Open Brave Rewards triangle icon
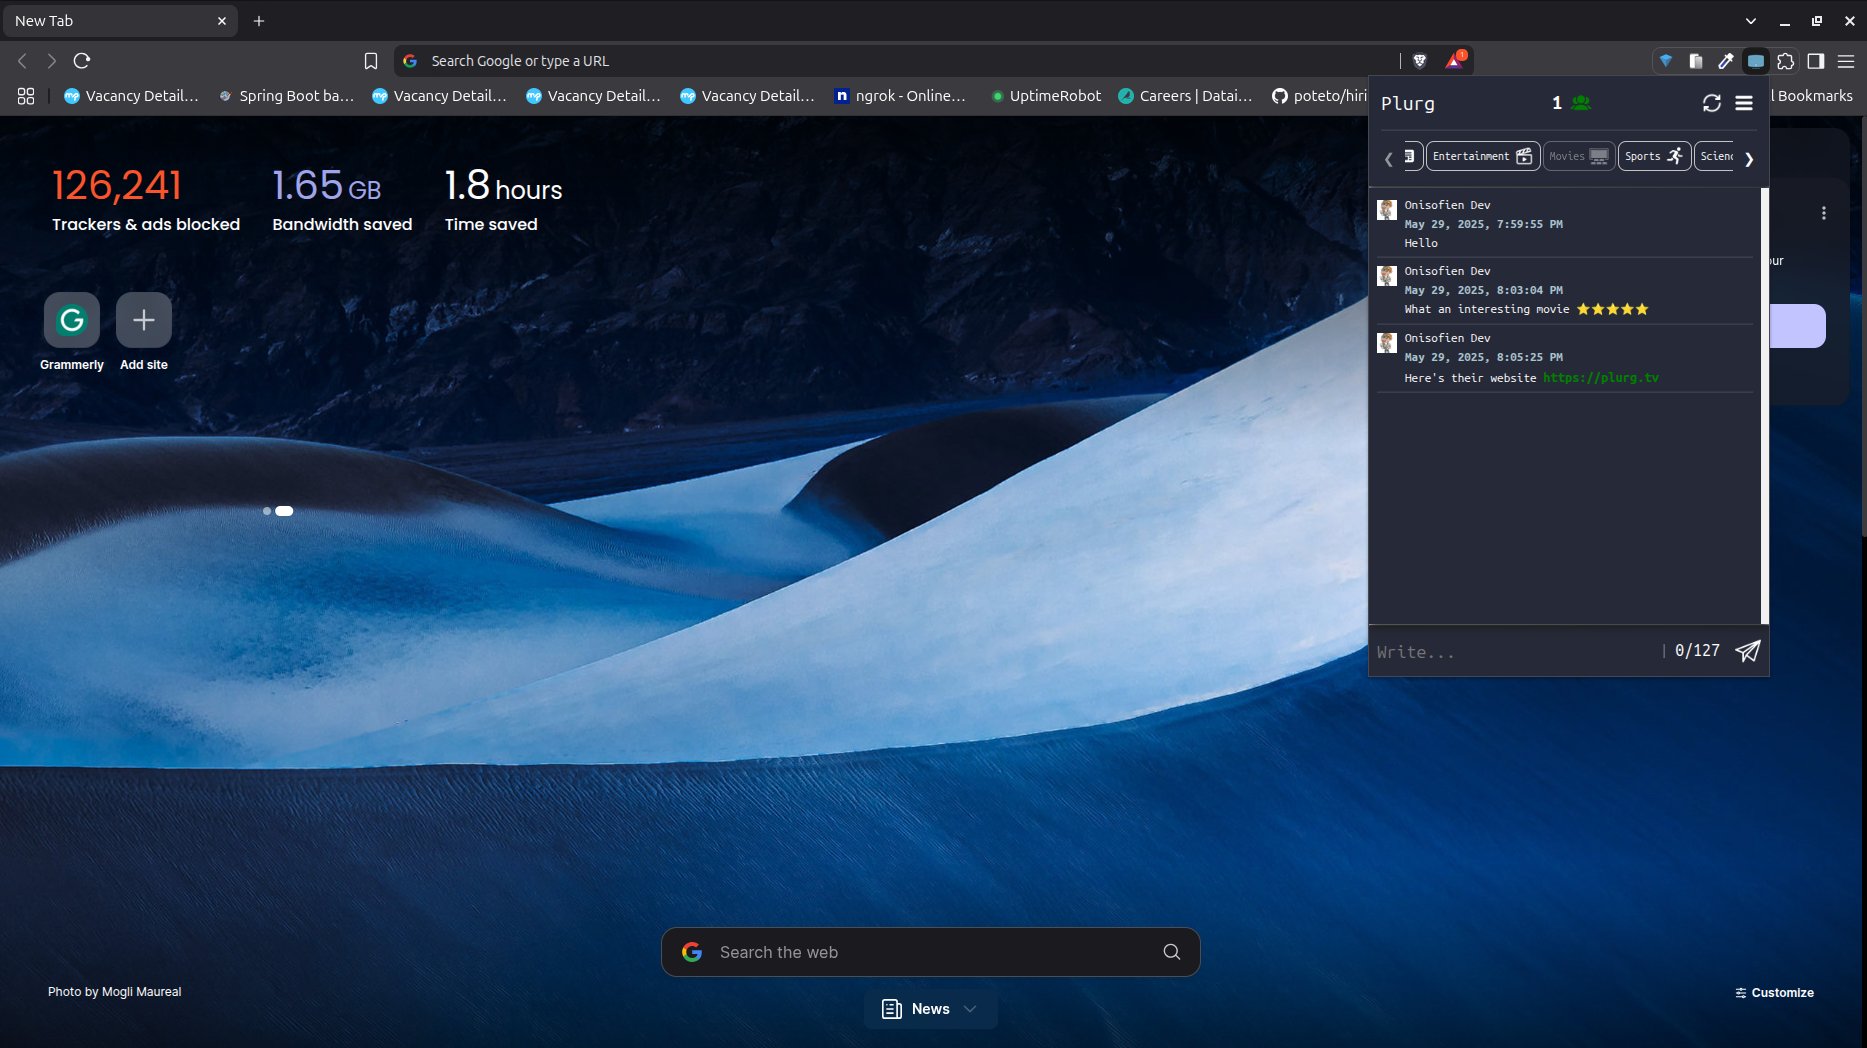The height and width of the screenshot is (1048, 1867). (x=1454, y=61)
